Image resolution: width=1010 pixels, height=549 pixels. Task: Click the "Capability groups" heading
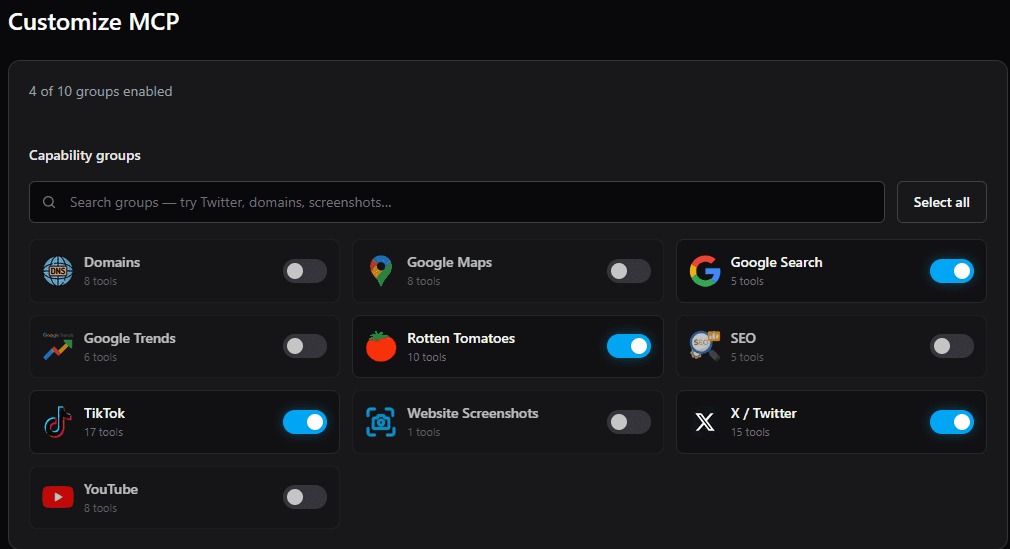click(x=84, y=155)
